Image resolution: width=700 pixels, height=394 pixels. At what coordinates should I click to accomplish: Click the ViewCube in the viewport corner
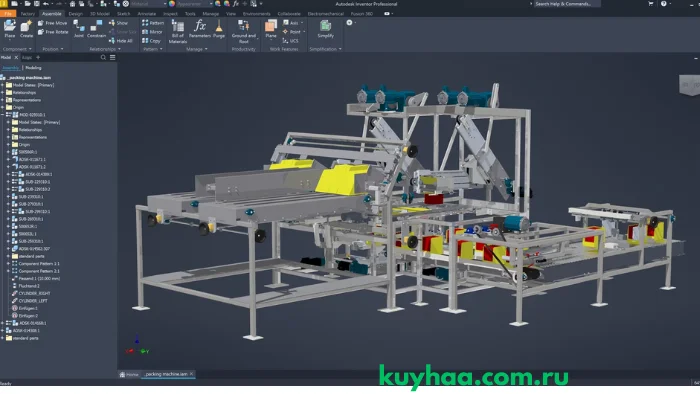[x=689, y=85]
